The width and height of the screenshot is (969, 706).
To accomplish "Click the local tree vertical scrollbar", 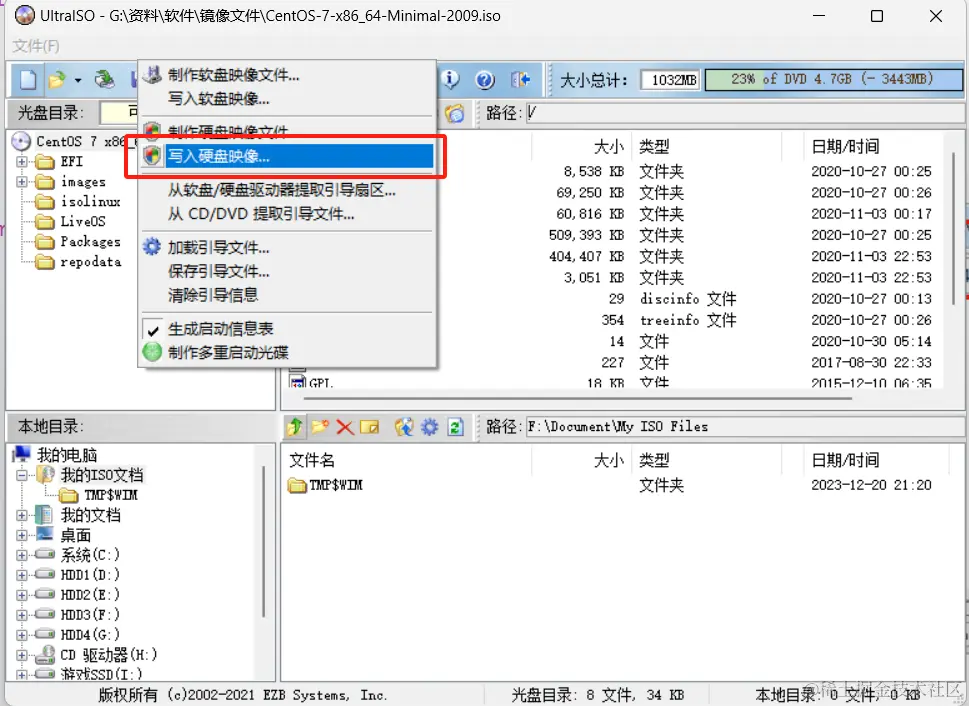I will 264,541.
